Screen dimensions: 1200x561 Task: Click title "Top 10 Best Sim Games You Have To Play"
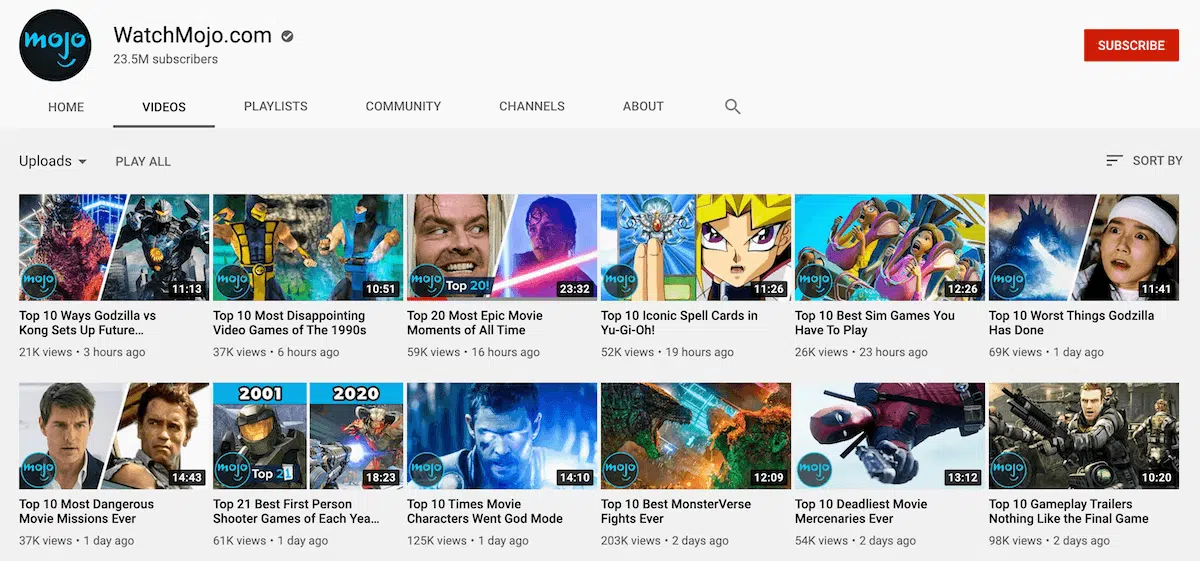click(x=875, y=323)
